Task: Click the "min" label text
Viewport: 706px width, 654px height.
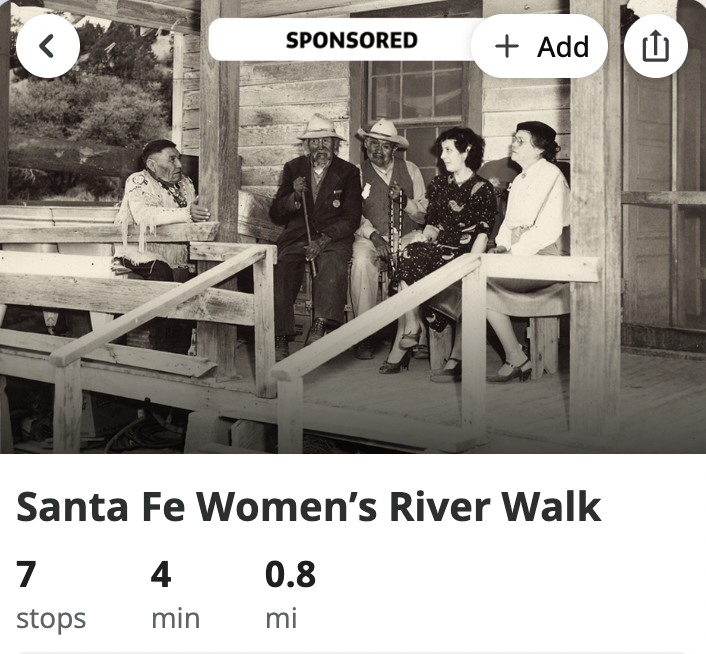Action: pyautogui.click(x=175, y=618)
